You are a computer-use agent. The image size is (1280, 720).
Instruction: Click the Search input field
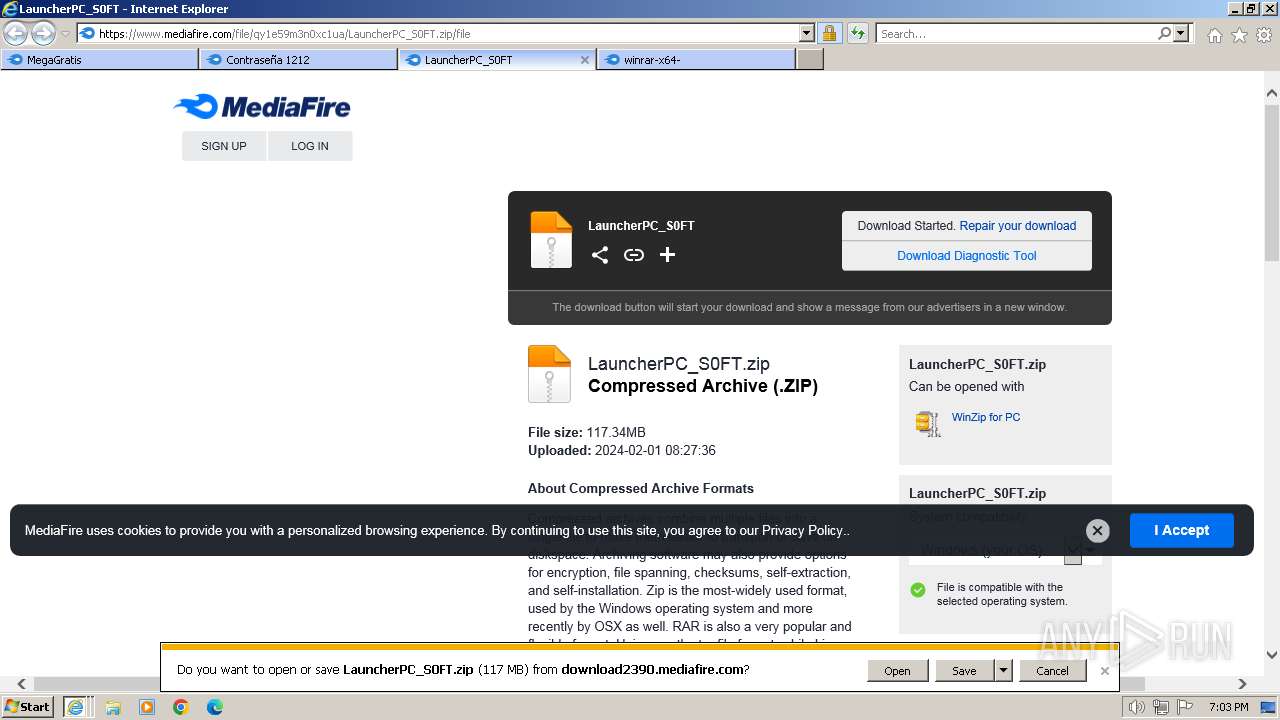tap(1015, 34)
